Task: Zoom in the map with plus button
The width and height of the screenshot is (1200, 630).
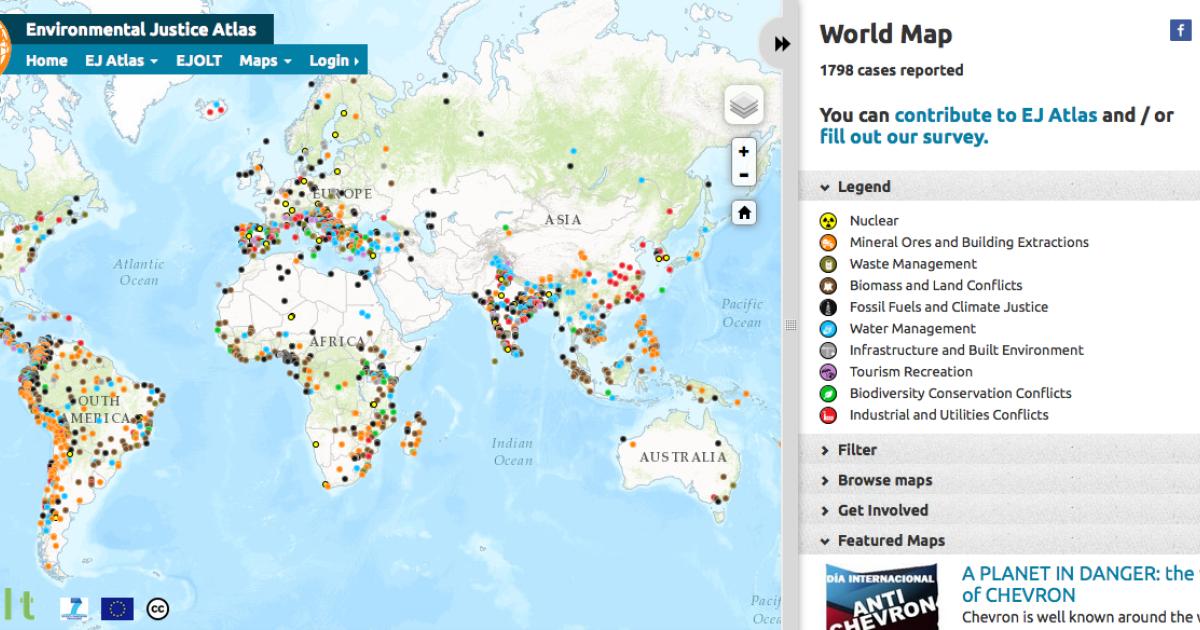Action: (x=743, y=151)
